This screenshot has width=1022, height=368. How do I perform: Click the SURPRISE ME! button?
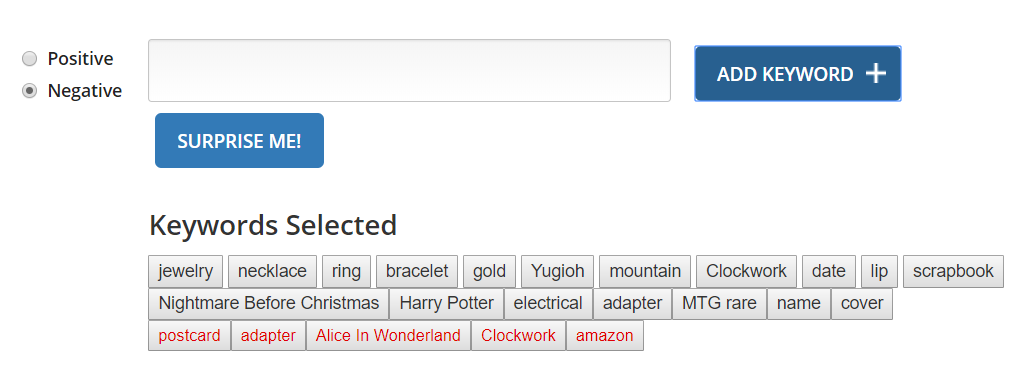pyautogui.click(x=239, y=141)
